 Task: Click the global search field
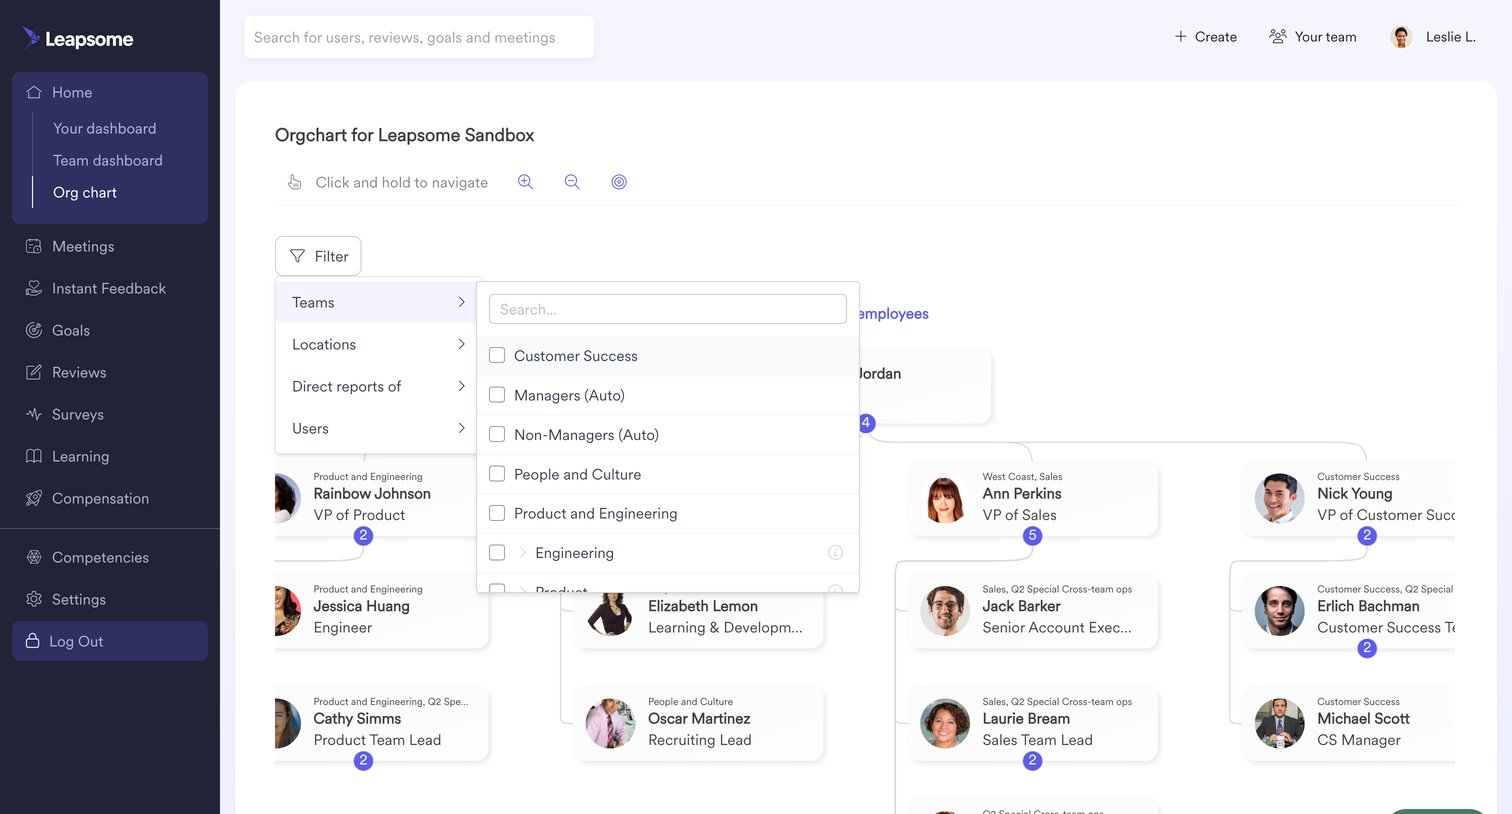(x=419, y=37)
